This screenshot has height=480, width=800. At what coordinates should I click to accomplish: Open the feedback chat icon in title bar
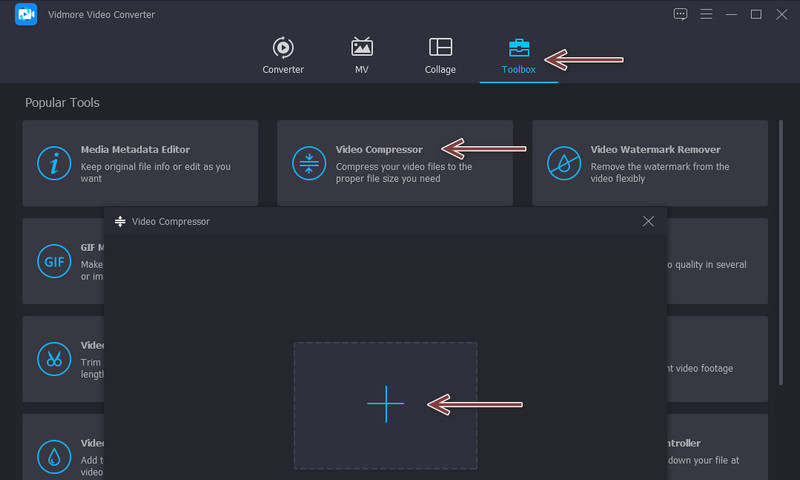[x=681, y=14]
